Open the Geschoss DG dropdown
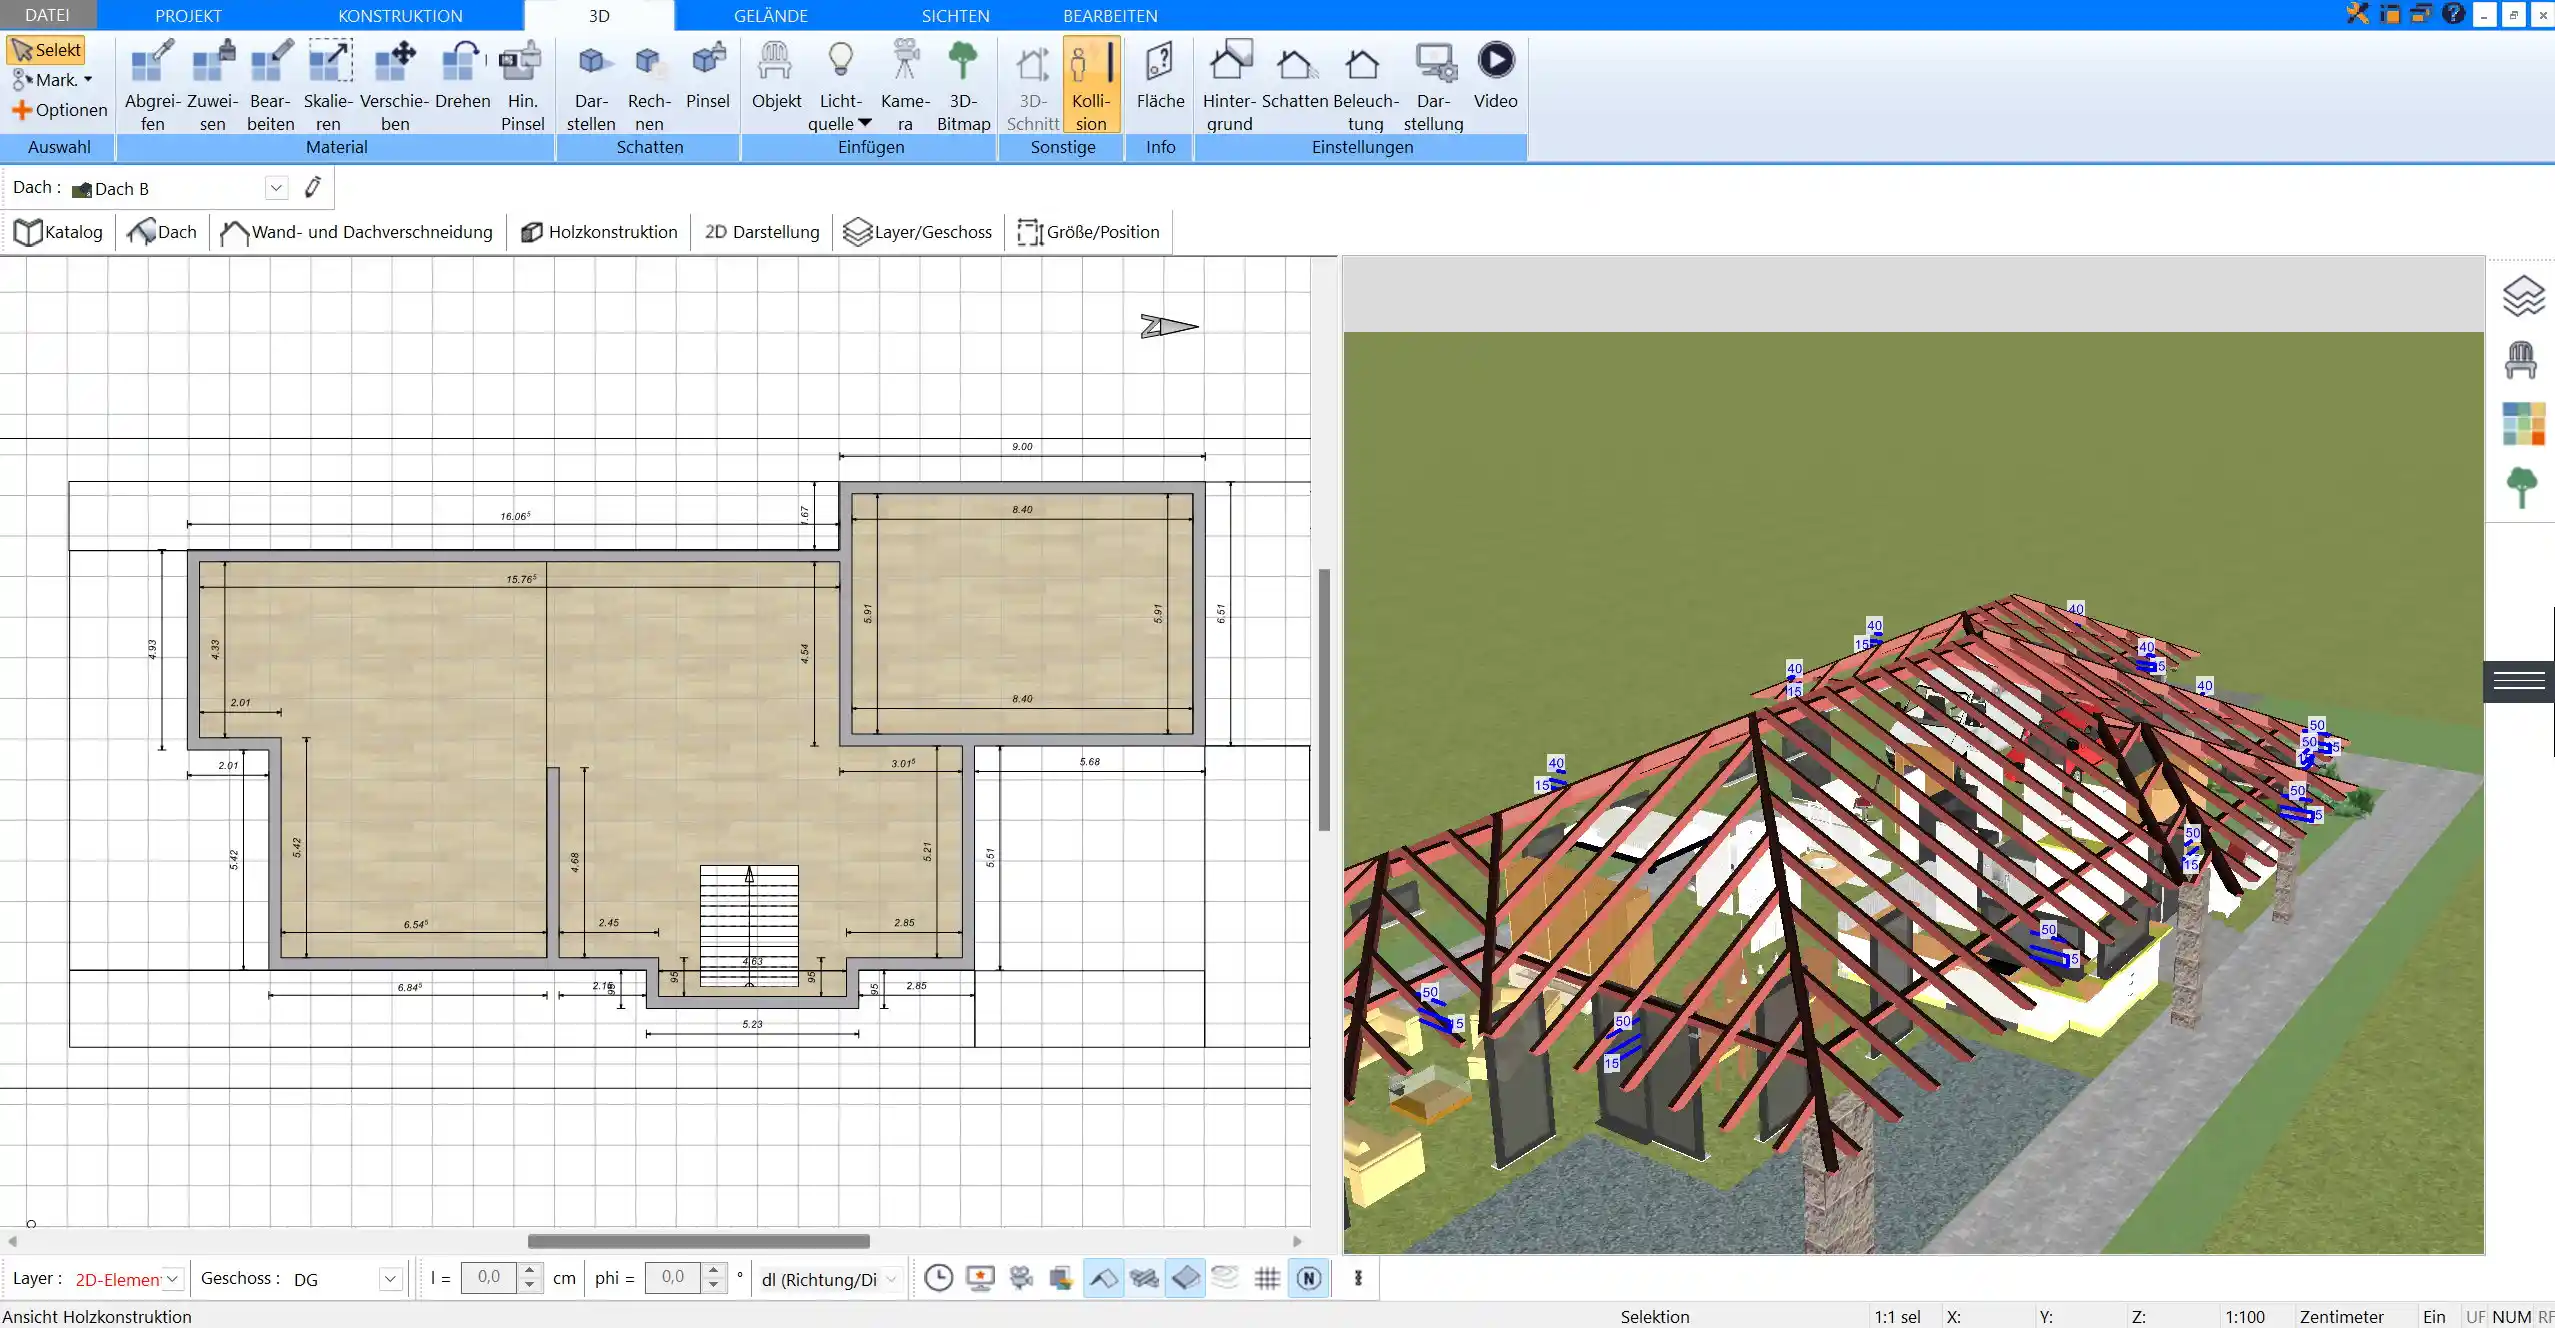Screen dimensions: 2555x1328 (390, 1279)
